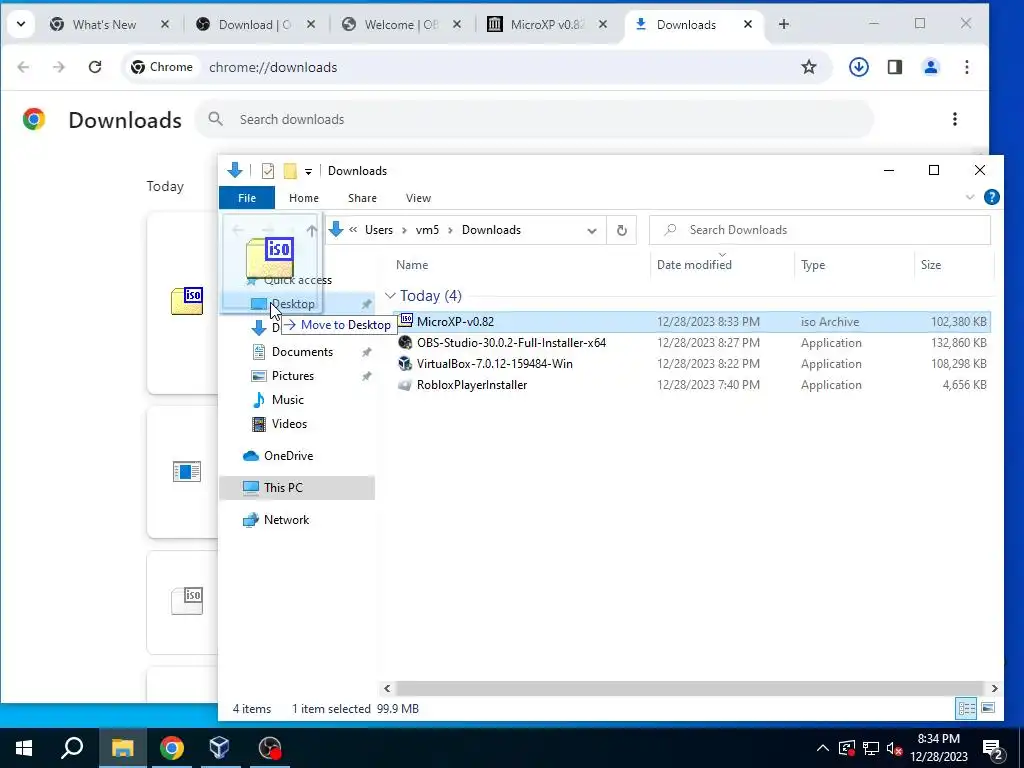Click the vm5 breadcrumb in address bar
This screenshot has width=1024, height=768.
tap(427, 230)
